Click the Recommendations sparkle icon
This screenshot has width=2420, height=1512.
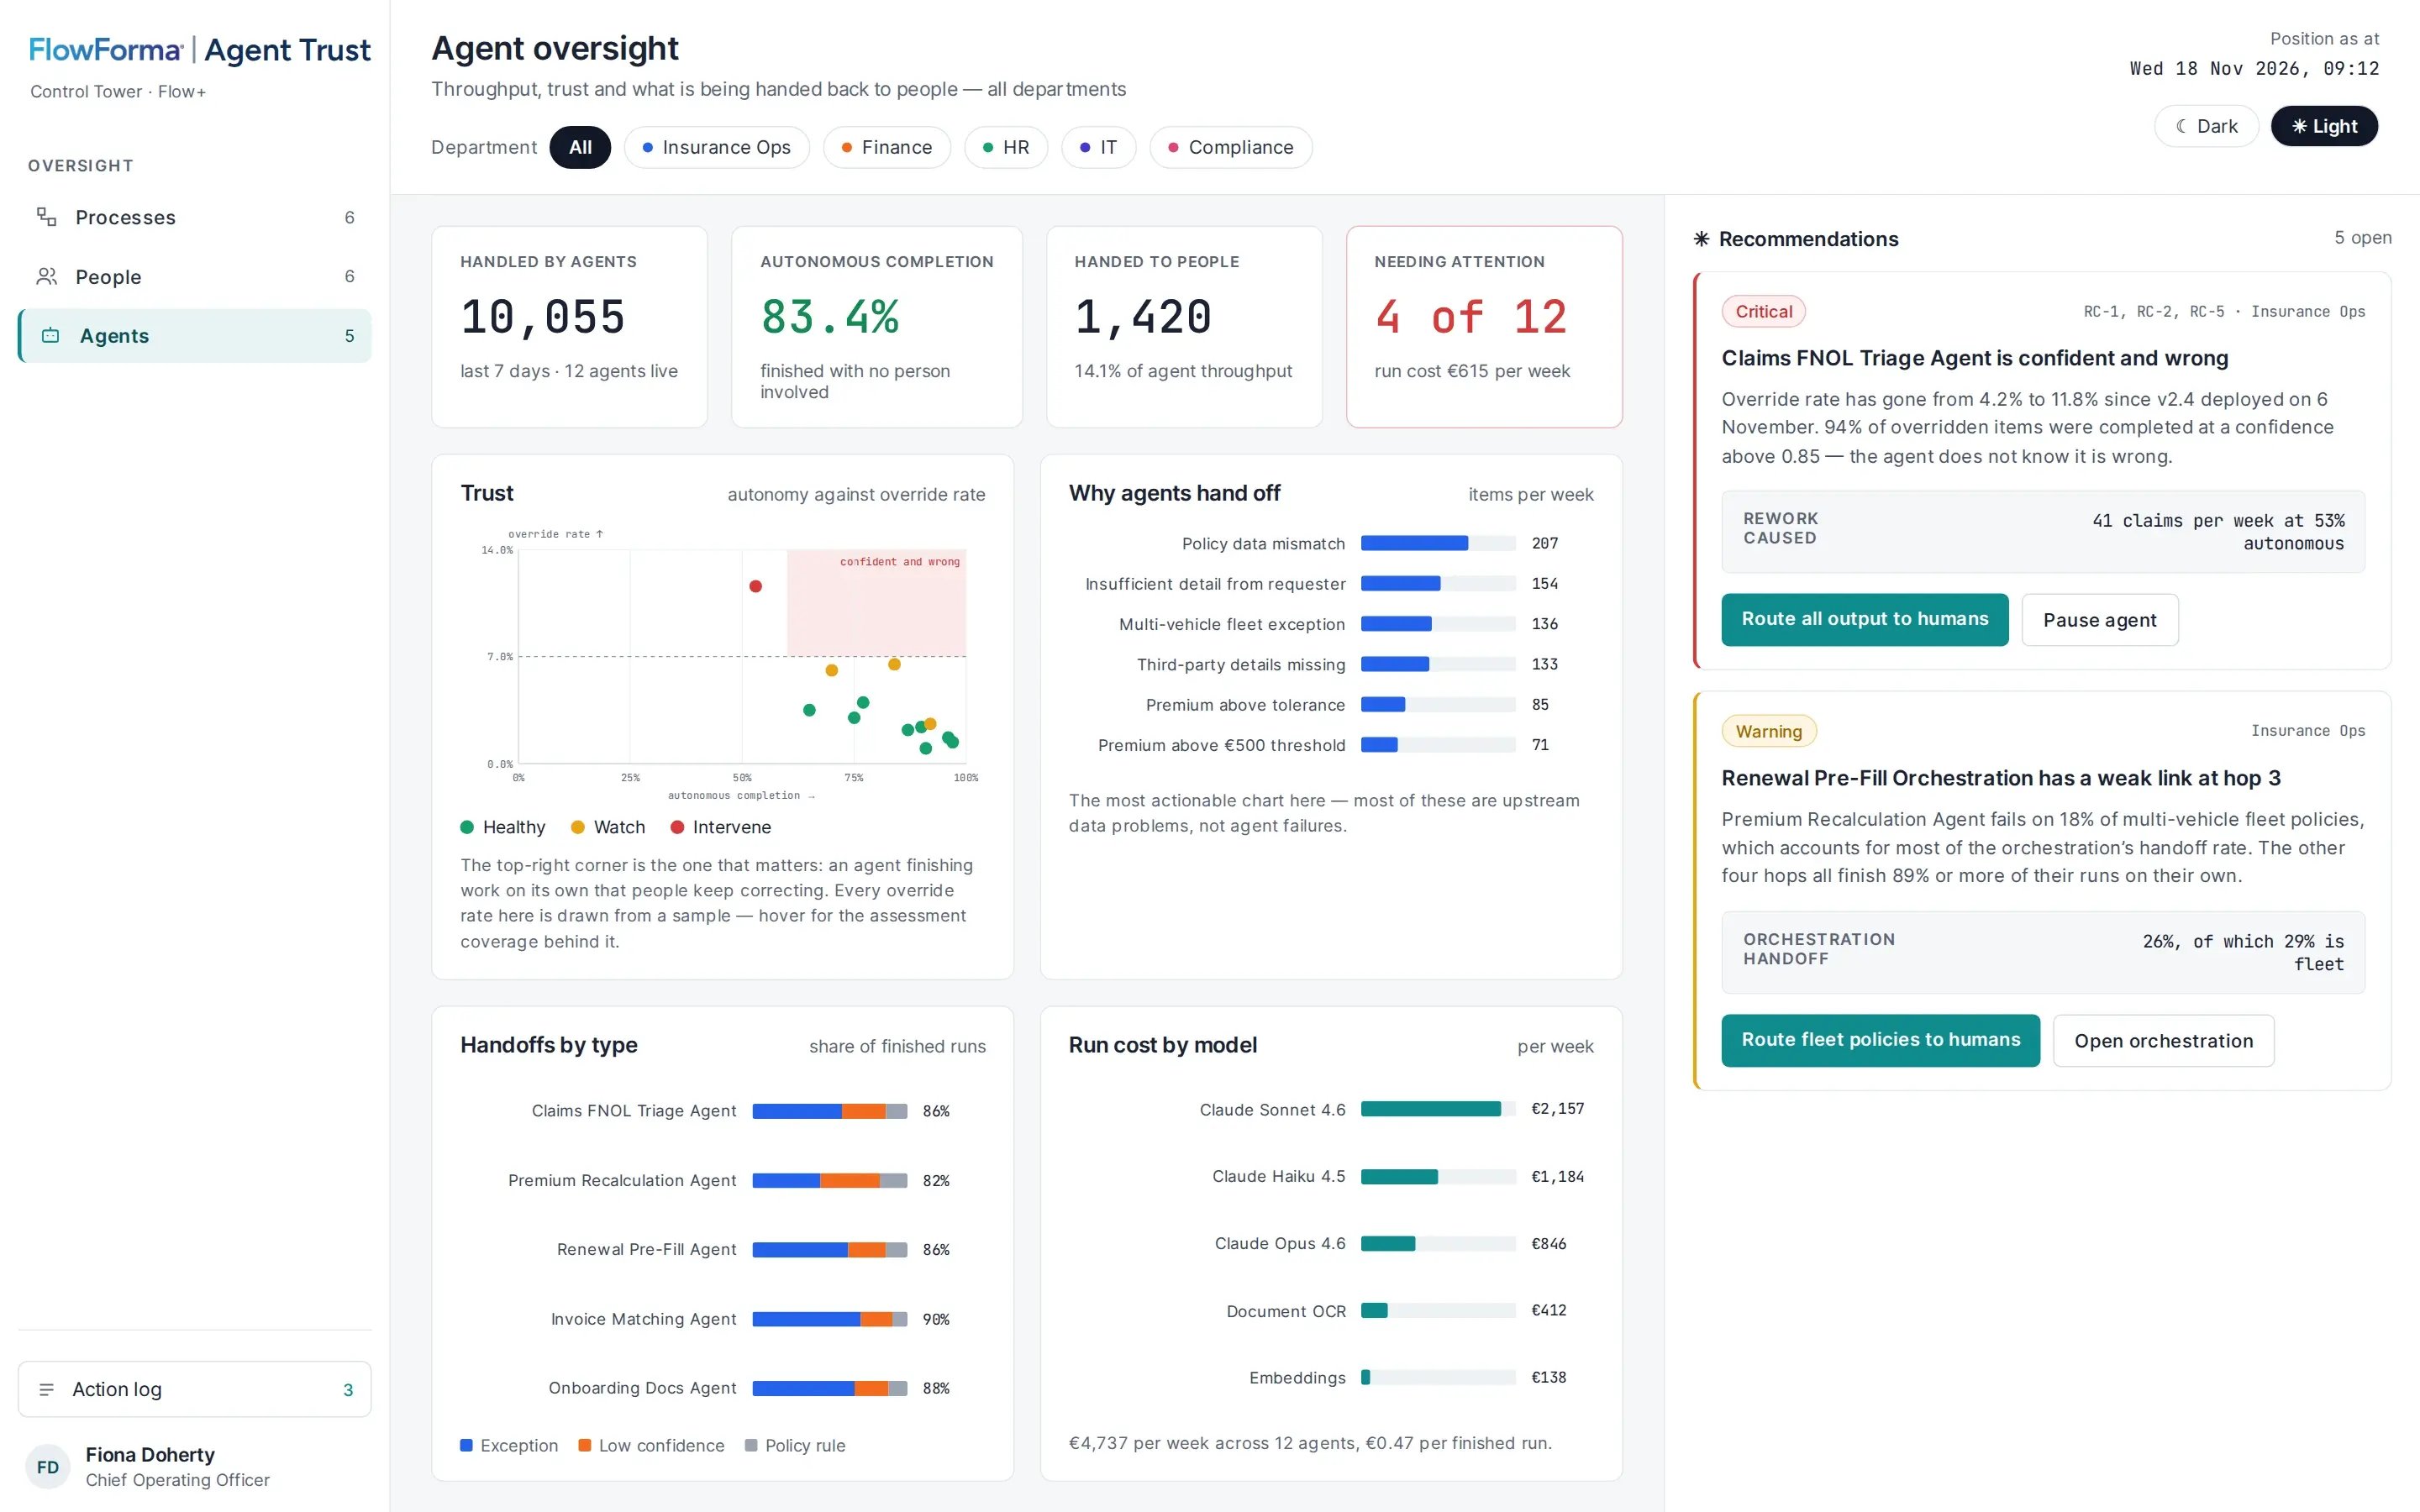[1701, 239]
